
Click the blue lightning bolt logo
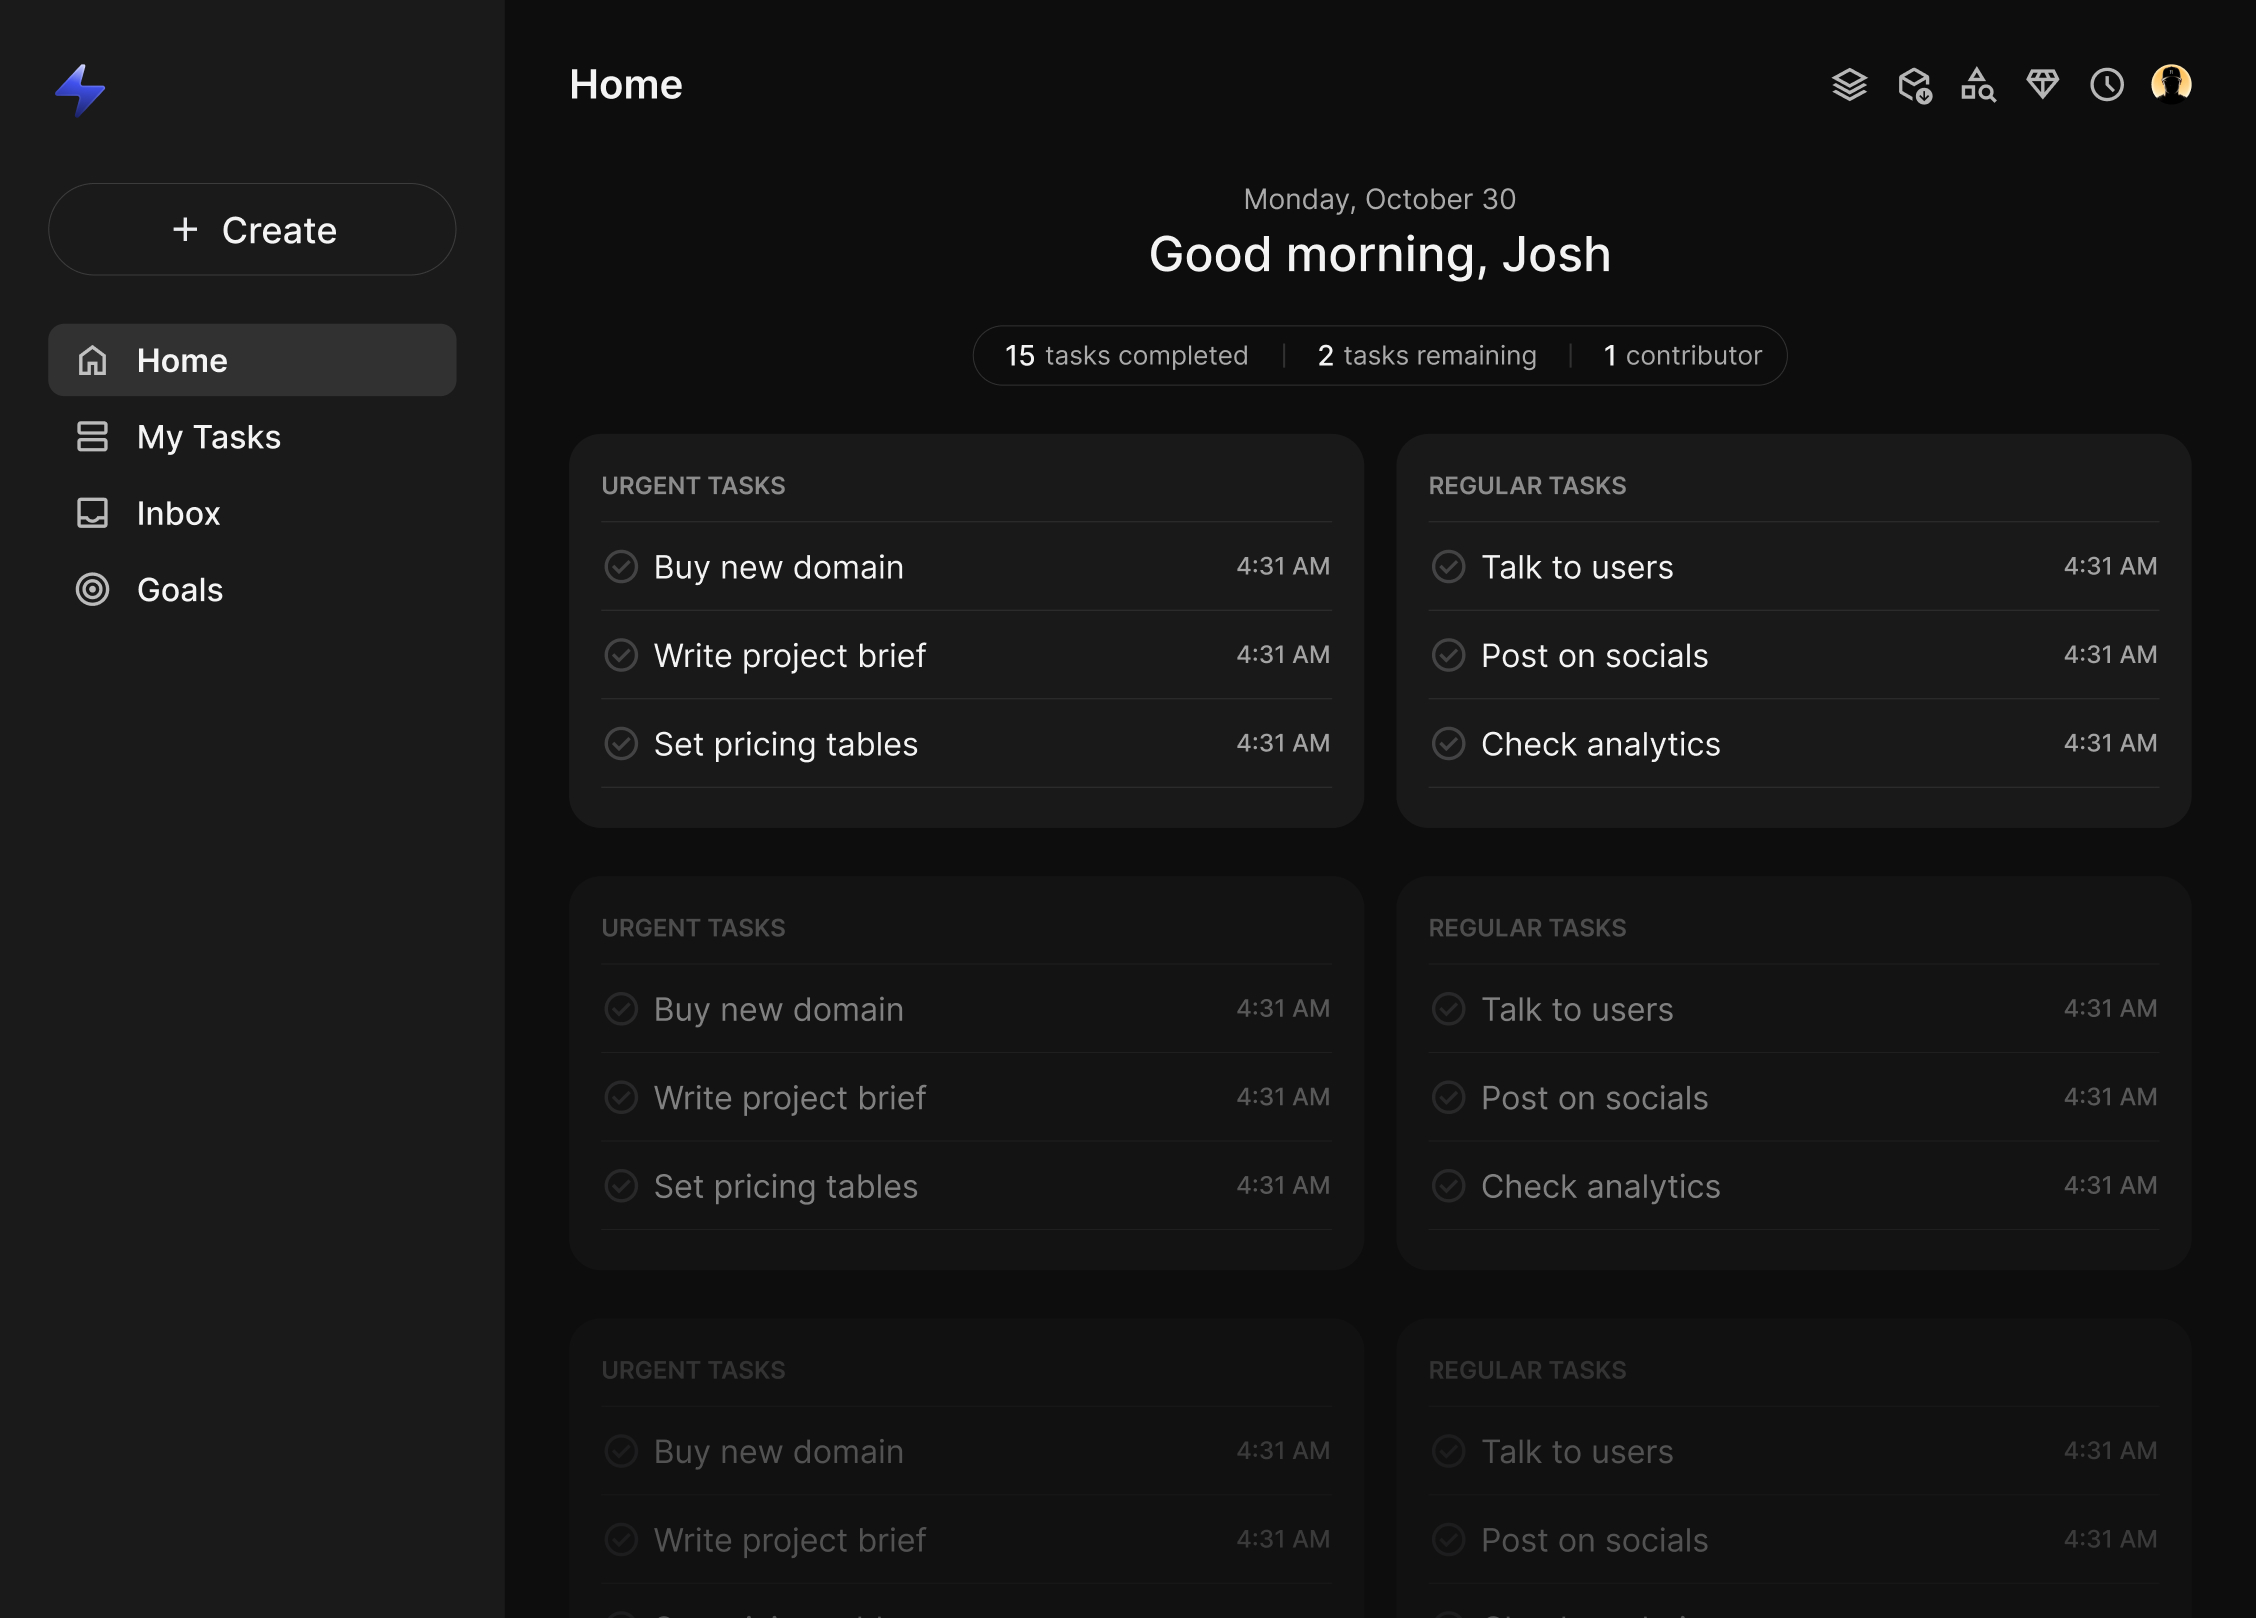click(x=80, y=90)
